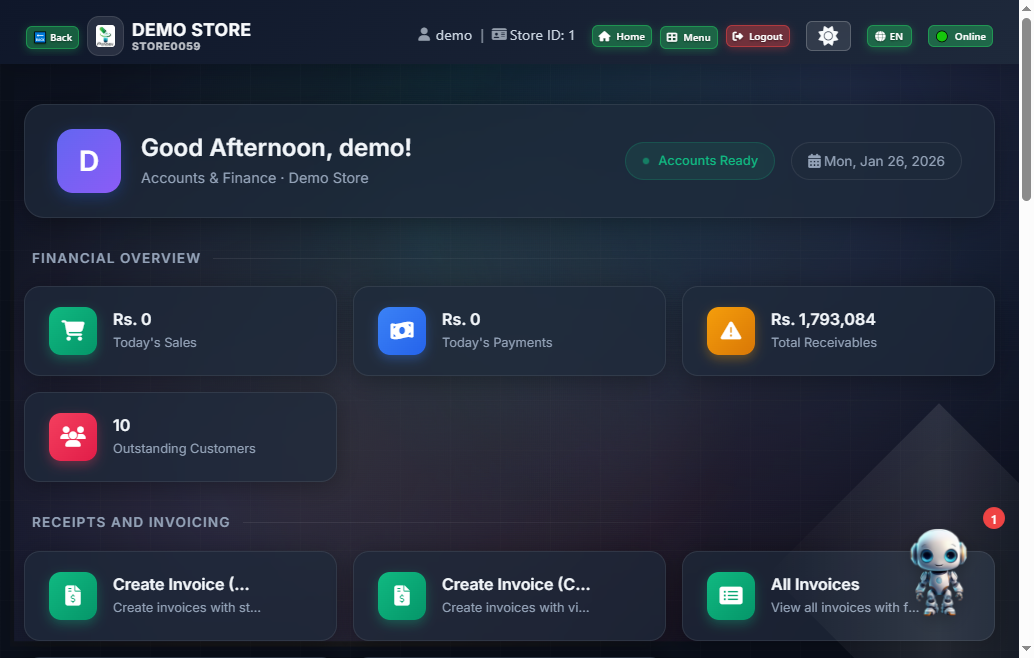Click the red notification badge showing 1
This screenshot has height=658, width=1034.
click(994, 519)
